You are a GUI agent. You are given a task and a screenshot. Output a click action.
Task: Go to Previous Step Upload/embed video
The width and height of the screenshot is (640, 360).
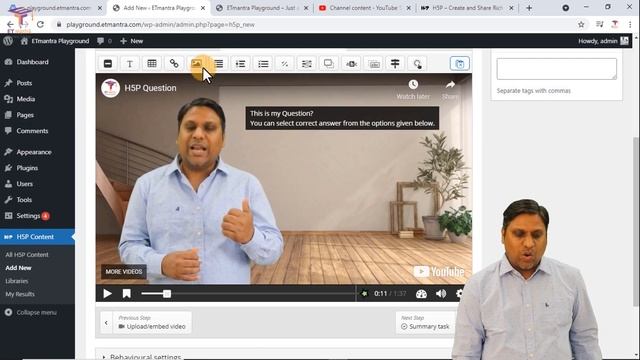146,322
